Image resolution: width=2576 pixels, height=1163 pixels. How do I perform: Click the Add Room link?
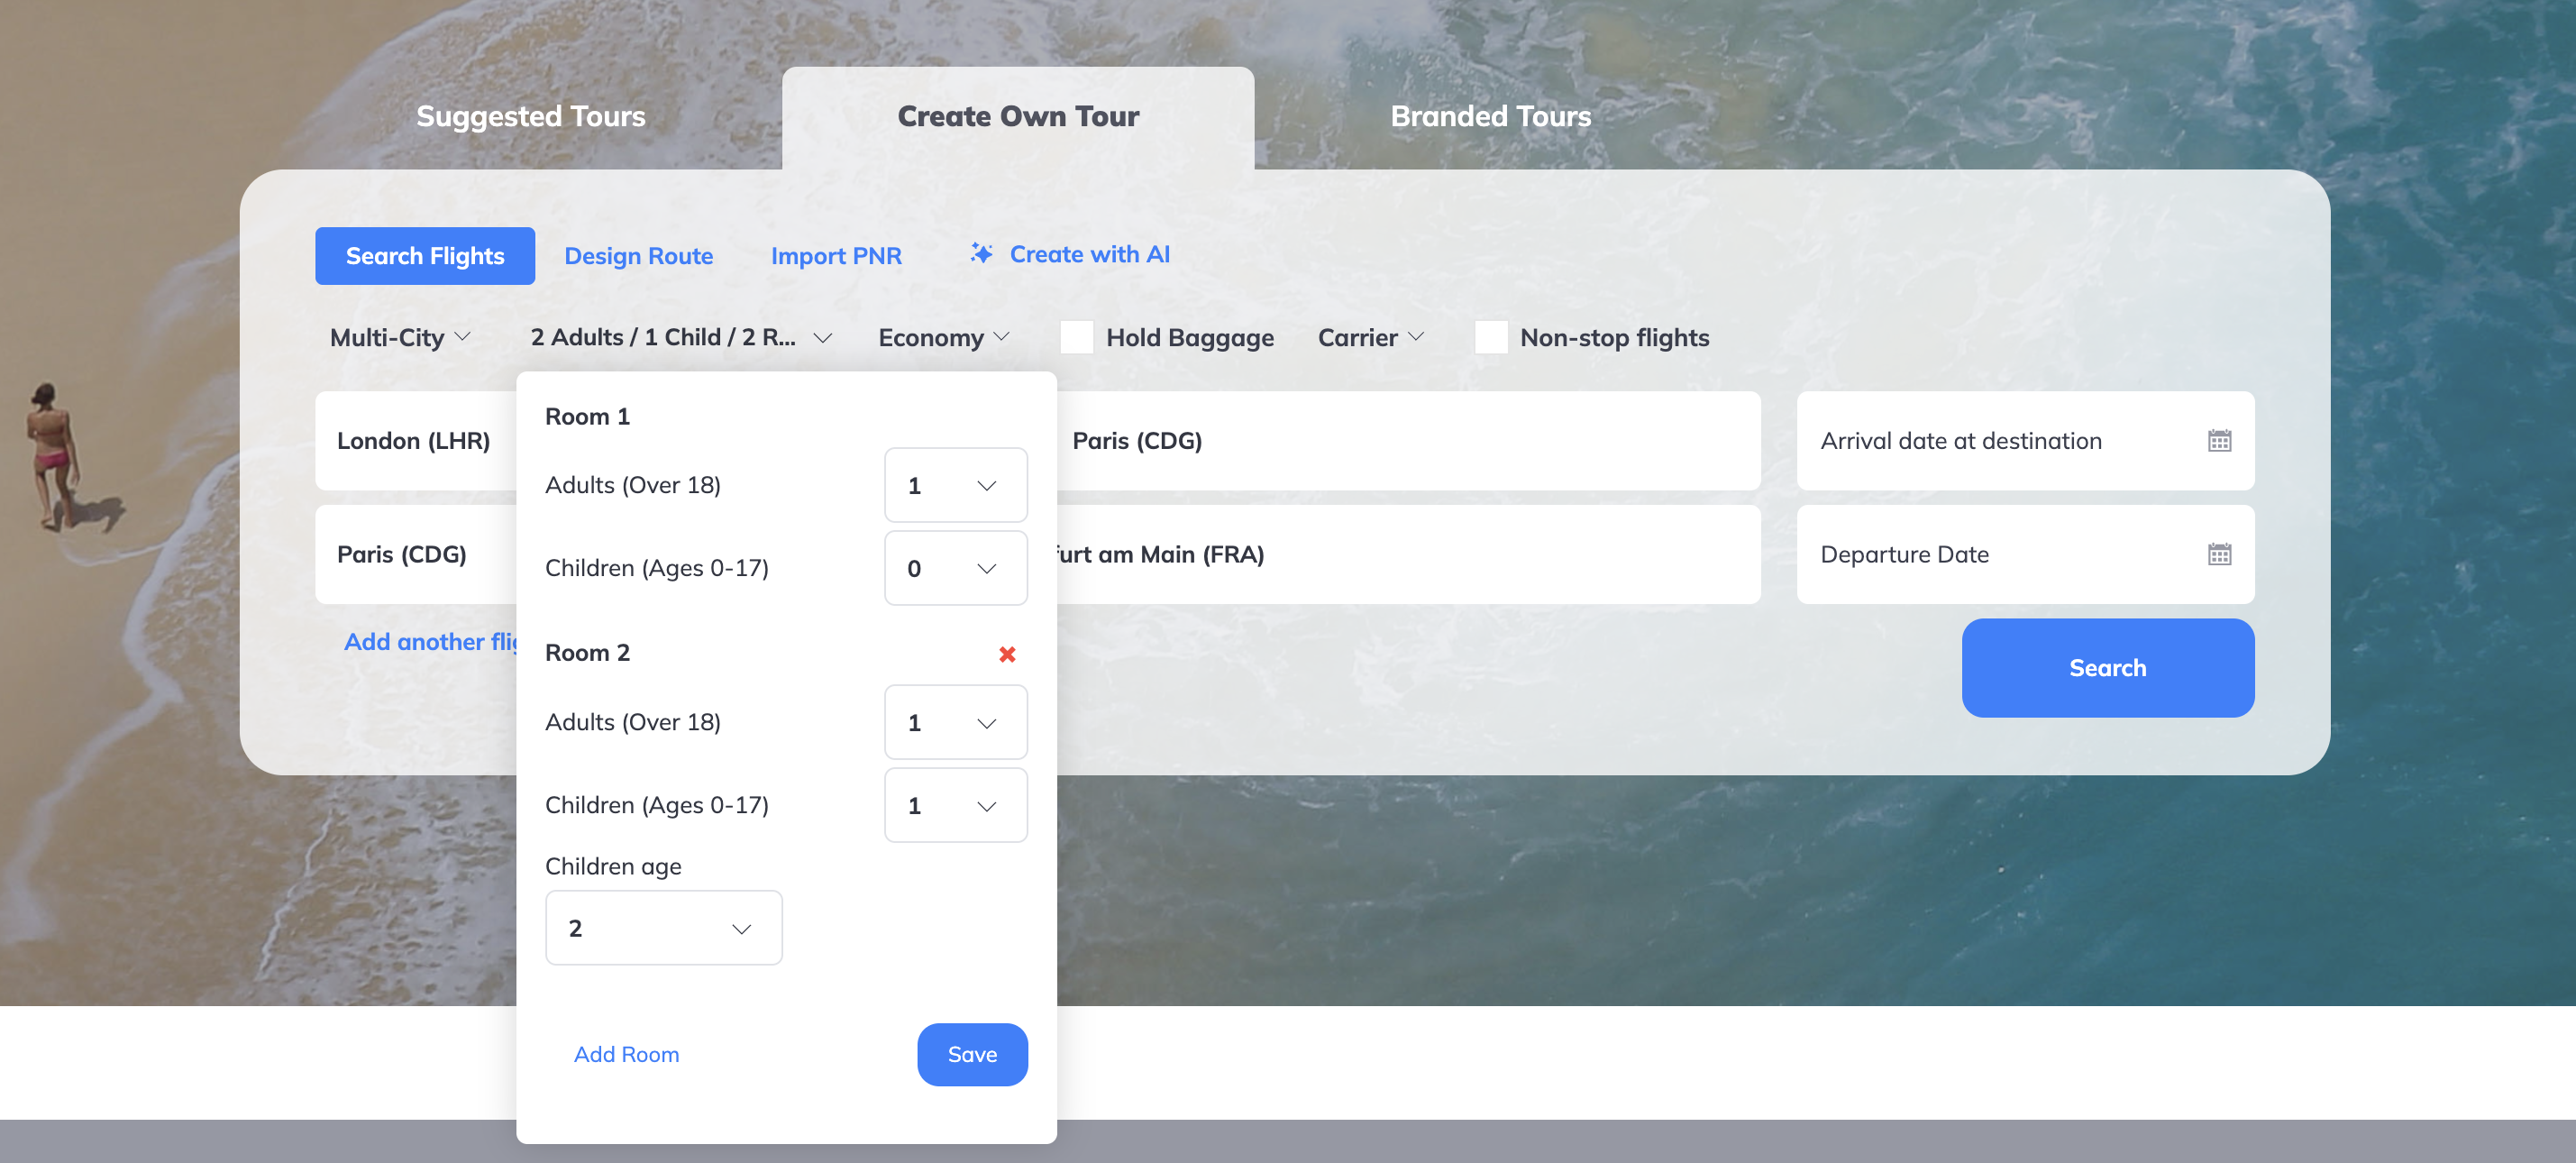[x=626, y=1055]
